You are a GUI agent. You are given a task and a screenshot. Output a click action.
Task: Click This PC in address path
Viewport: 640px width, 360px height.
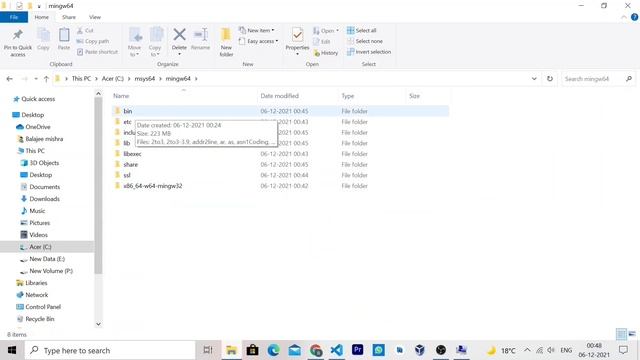click(81, 78)
